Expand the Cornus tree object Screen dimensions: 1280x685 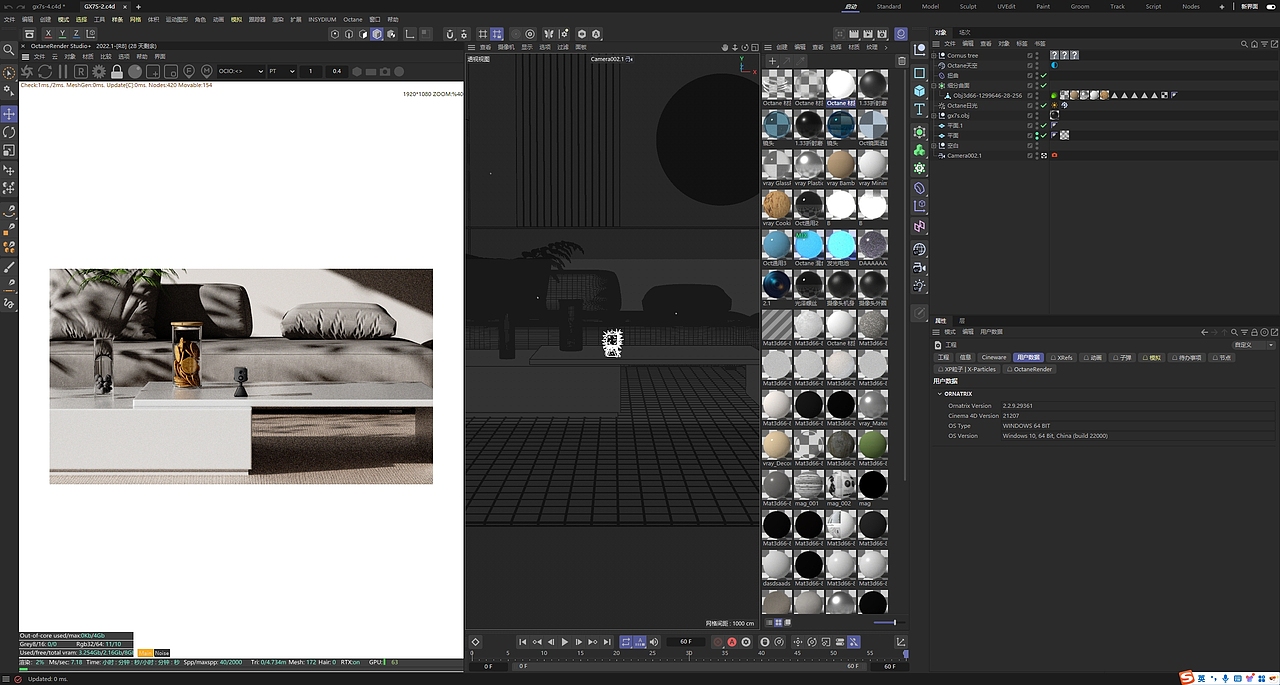934,56
